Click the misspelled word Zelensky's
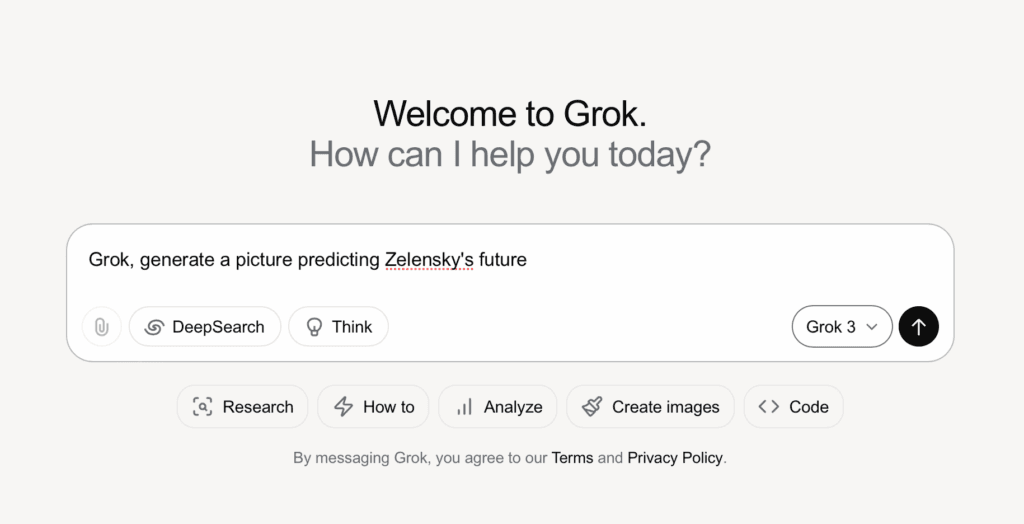 coord(429,260)
